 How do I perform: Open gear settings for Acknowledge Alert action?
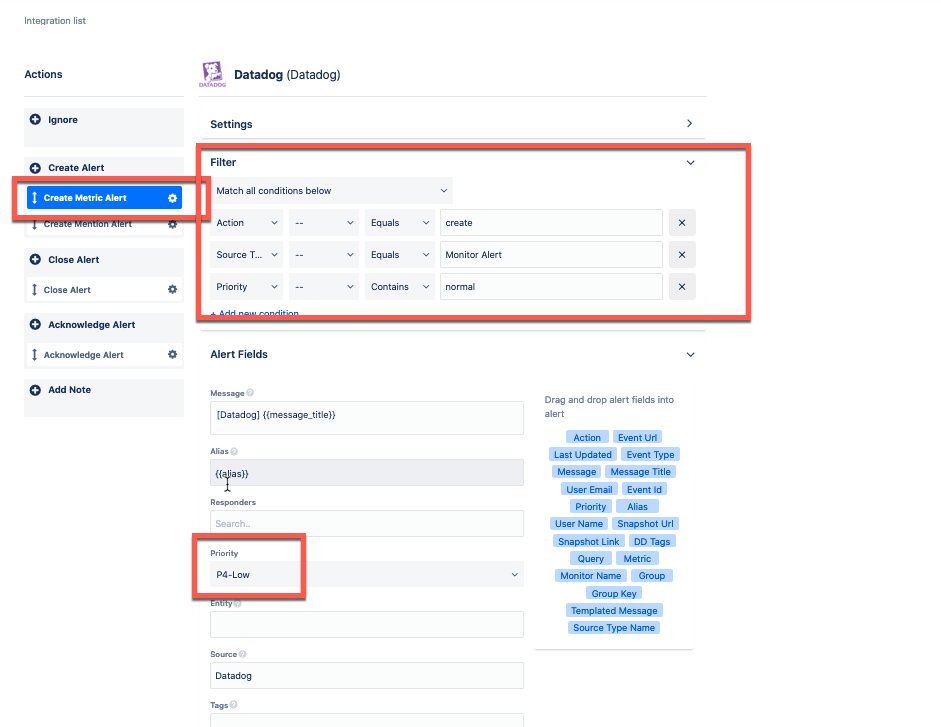[172, 354]
